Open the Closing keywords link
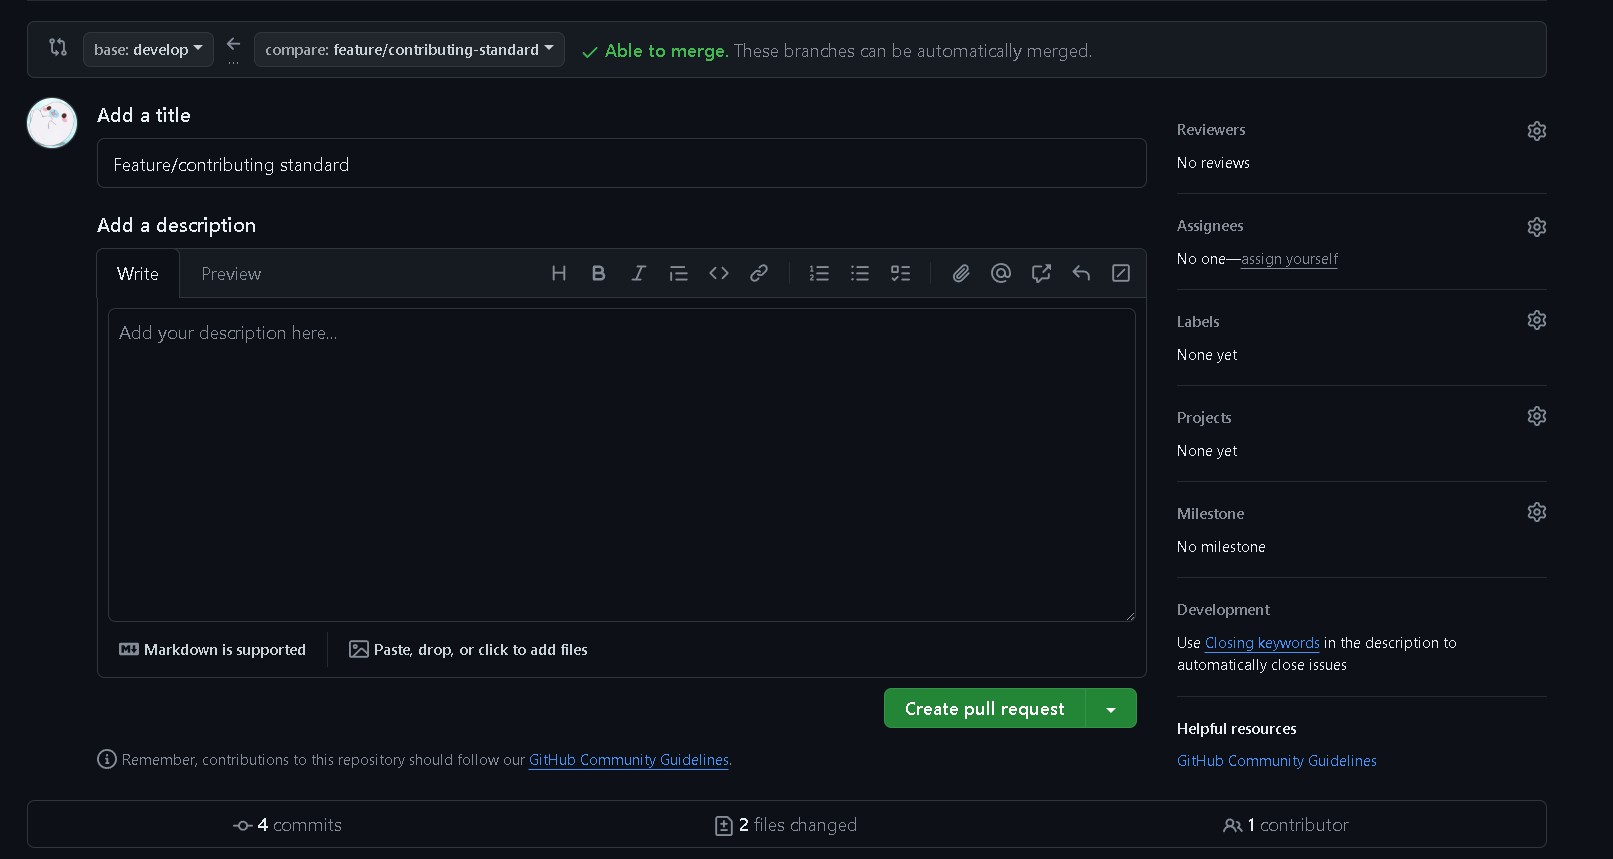Screen dimensions: 1613x859 (1262, 643)
